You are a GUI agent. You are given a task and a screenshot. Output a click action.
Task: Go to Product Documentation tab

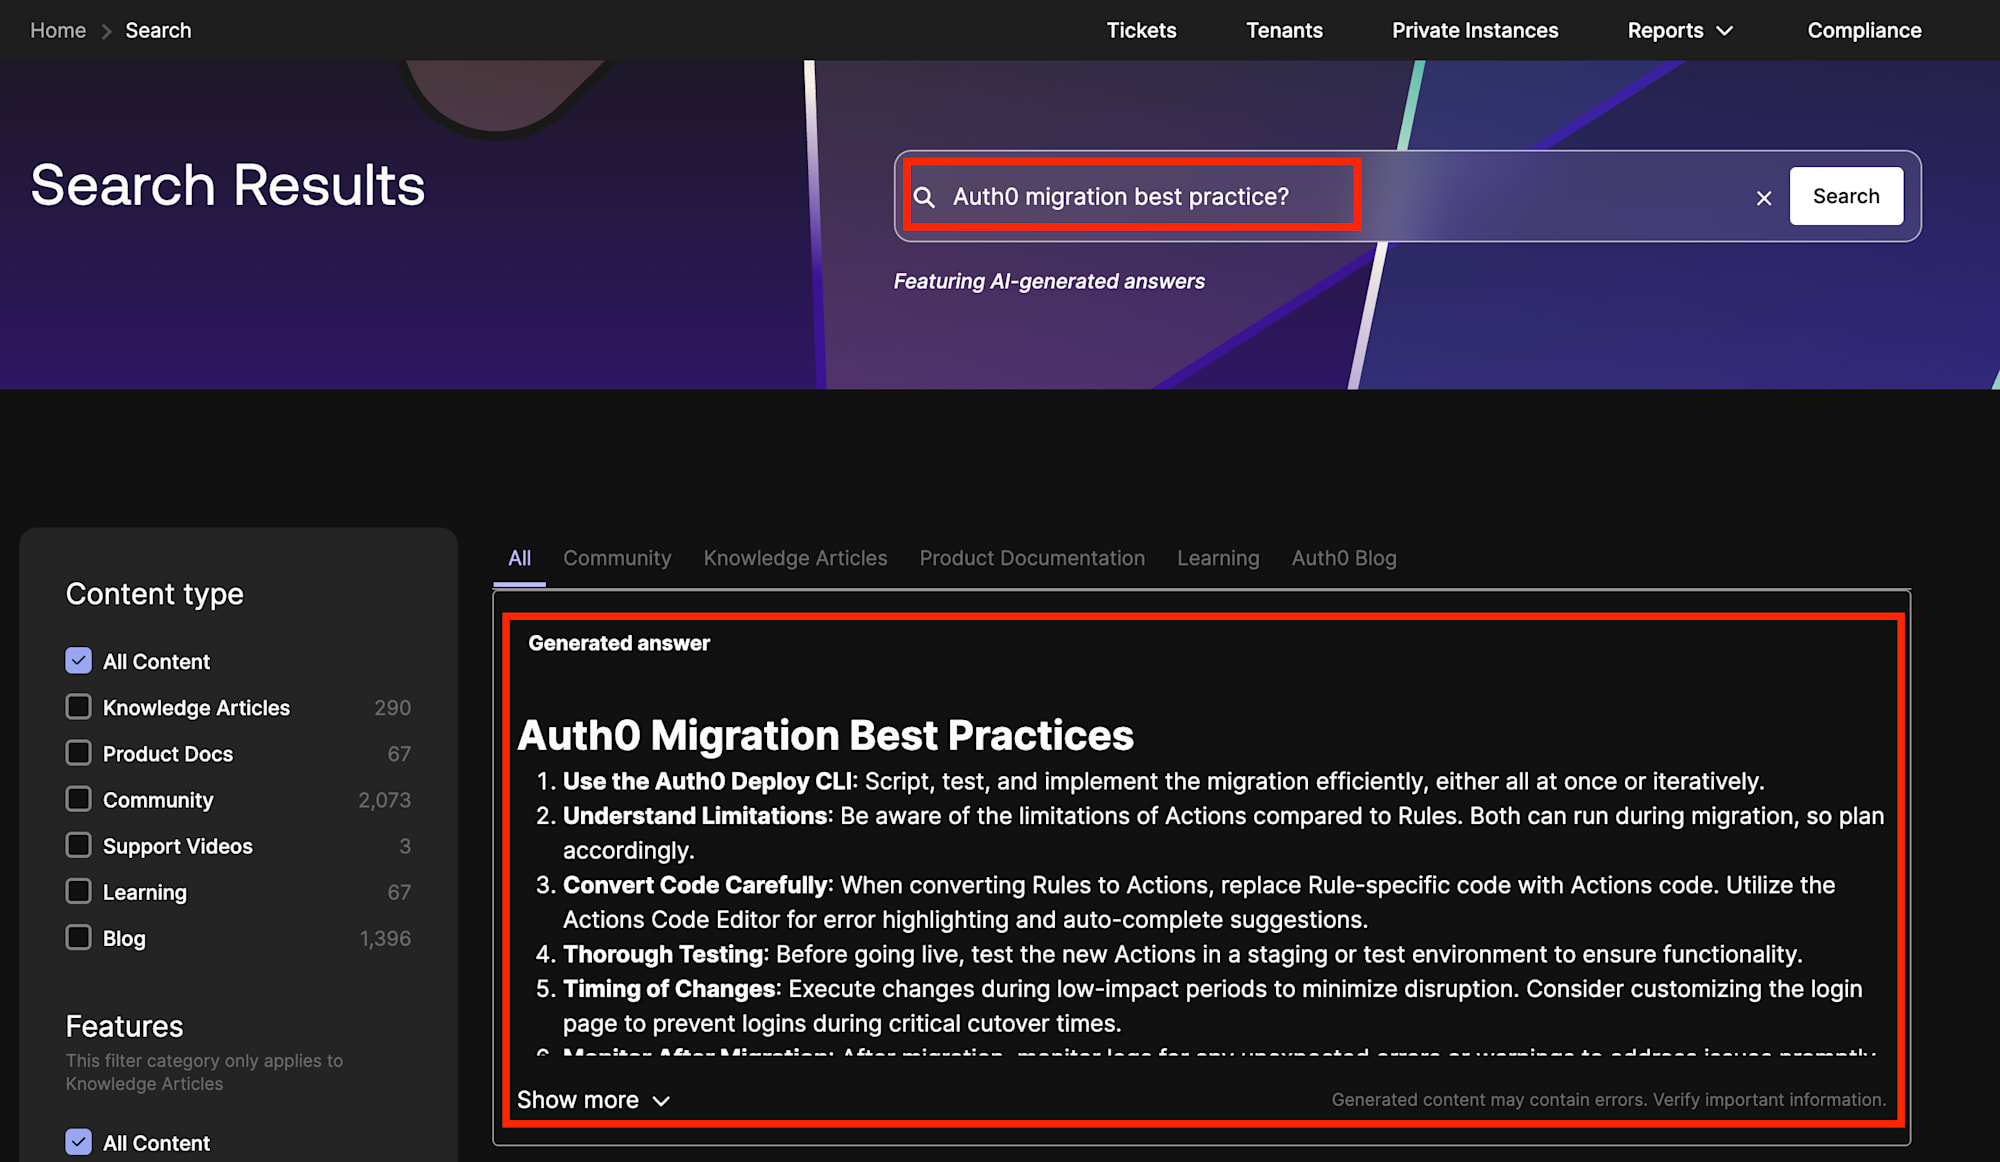[1031, 558]
